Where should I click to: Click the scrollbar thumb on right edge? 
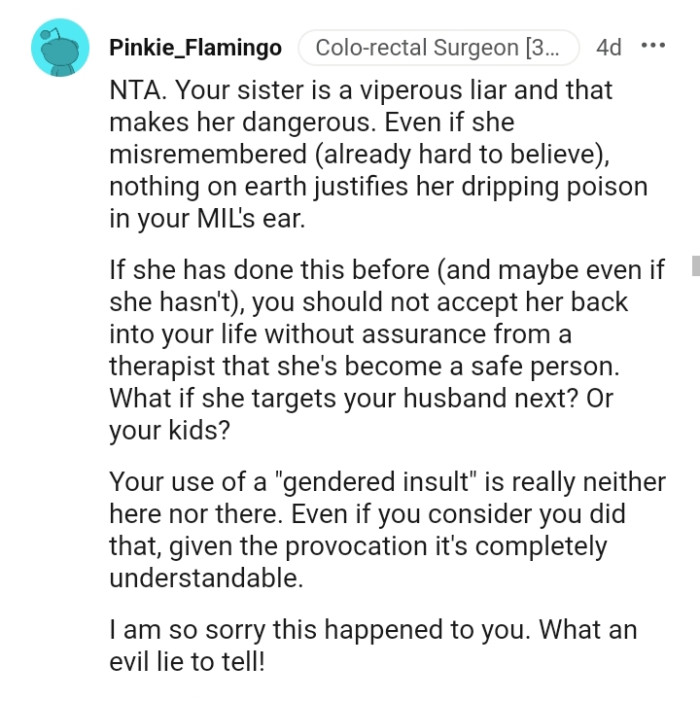tap(694, 265)
